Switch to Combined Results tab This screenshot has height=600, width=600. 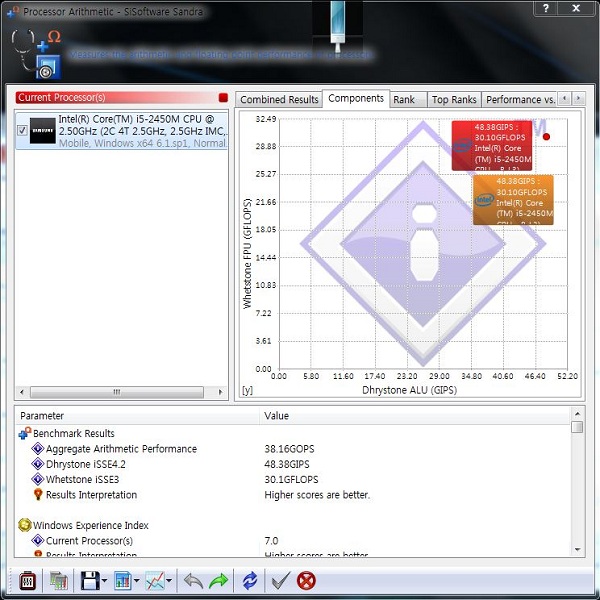click(279, 99)
